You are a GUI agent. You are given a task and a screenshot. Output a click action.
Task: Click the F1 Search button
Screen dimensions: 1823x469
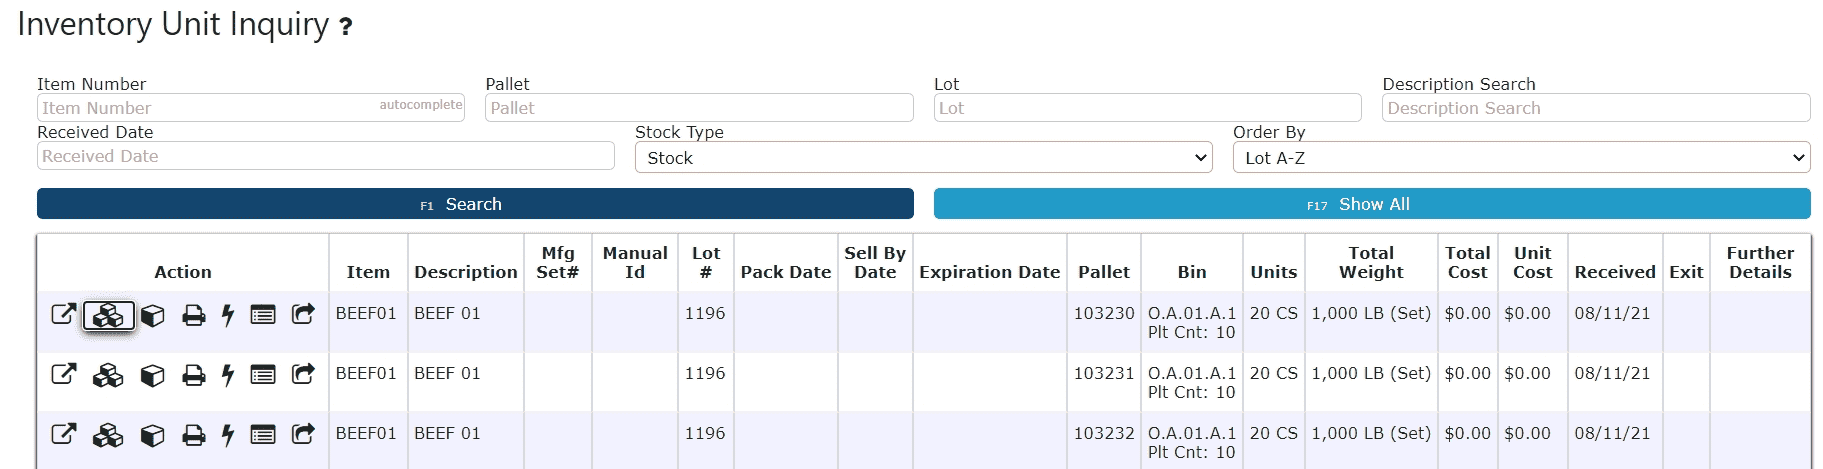click(x=475, y=204)
